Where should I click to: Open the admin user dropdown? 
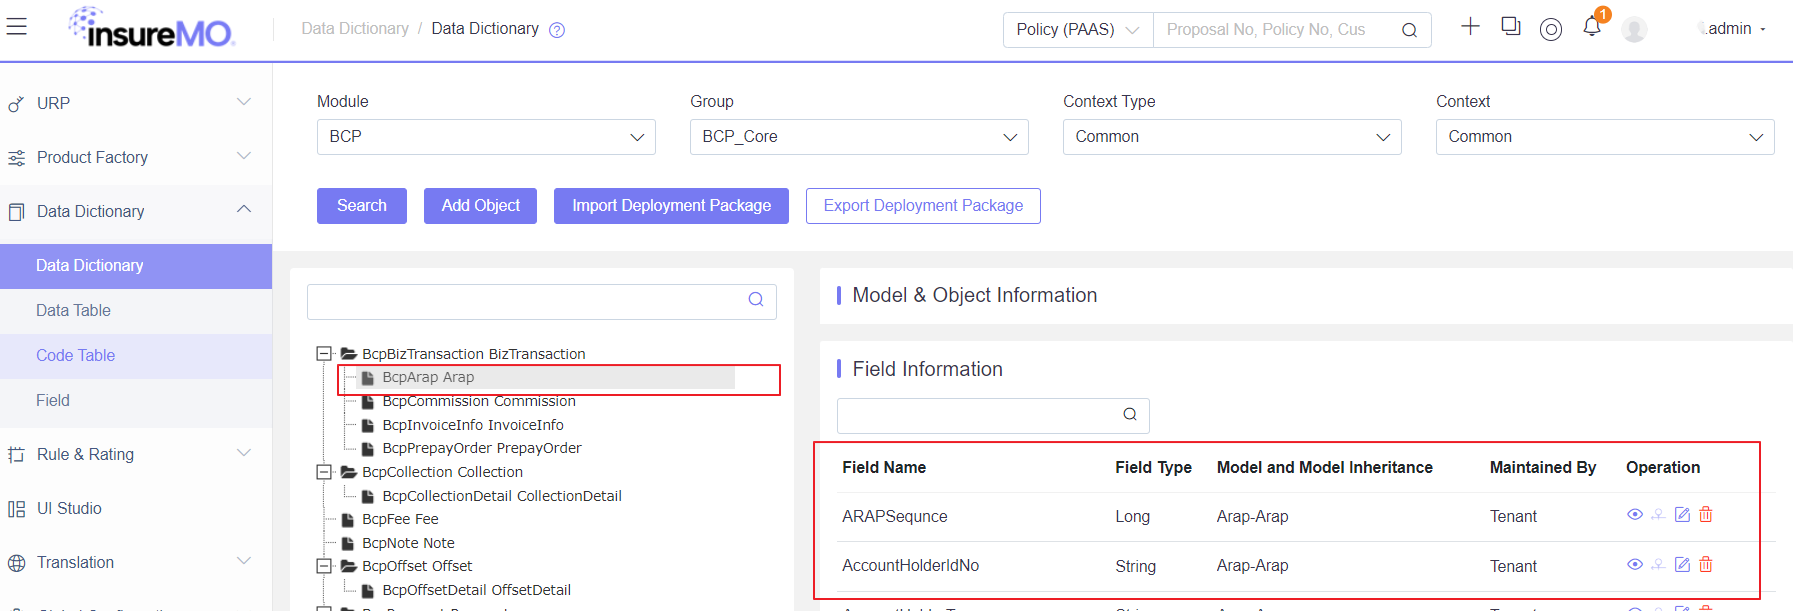[1736, 29]
